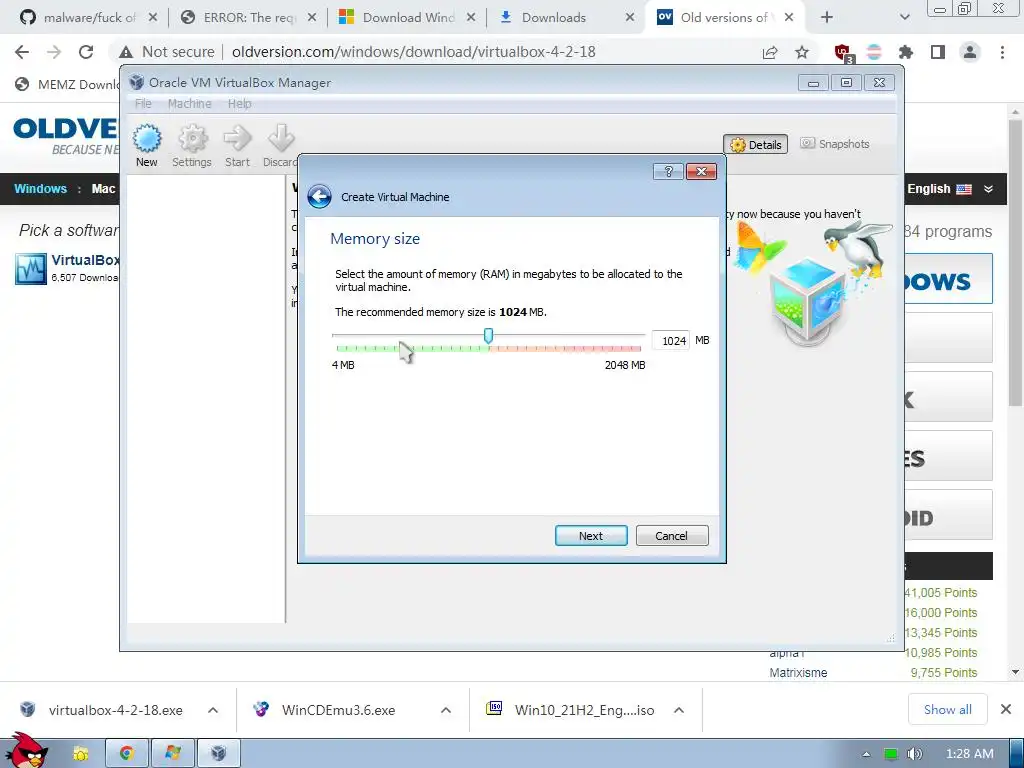The height and width of the screenshot is (768, 1024).
Task: Go back with the wizard's blue arrow
Action: (x=319, y=197)
